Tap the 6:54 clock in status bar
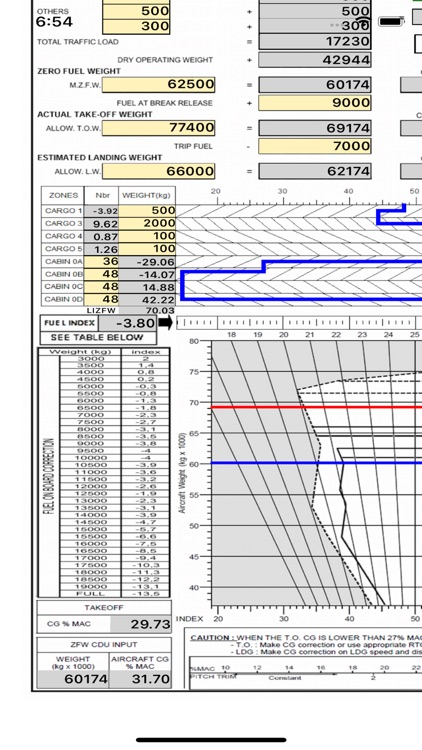 click(x=54, y=22)
